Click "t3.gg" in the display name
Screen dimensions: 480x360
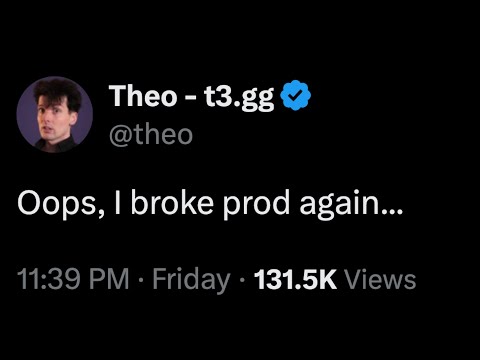coord(240,98)
